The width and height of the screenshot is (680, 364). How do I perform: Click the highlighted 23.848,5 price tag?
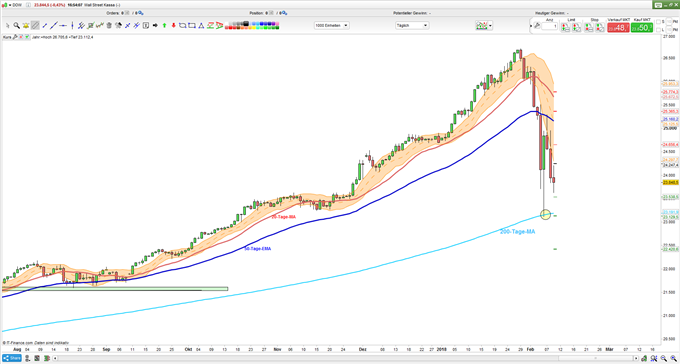click(670, 183)
